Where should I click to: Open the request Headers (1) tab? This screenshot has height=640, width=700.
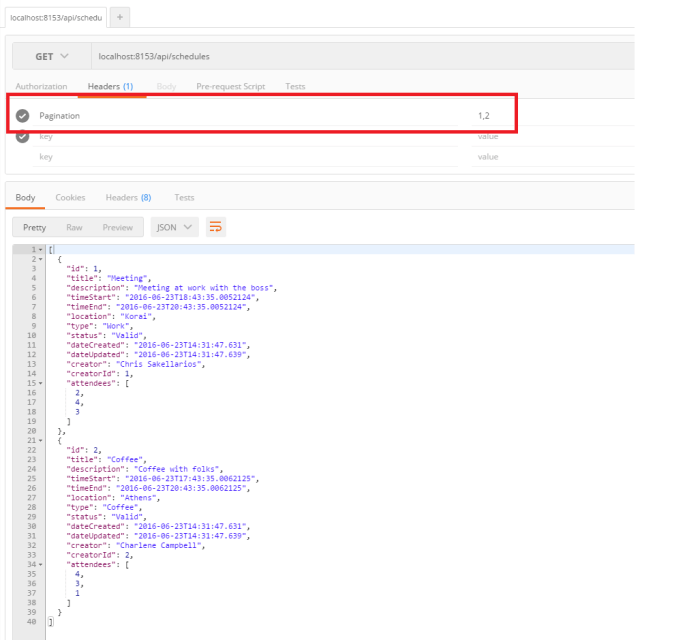pyautogui.click(x=111, y=87)
